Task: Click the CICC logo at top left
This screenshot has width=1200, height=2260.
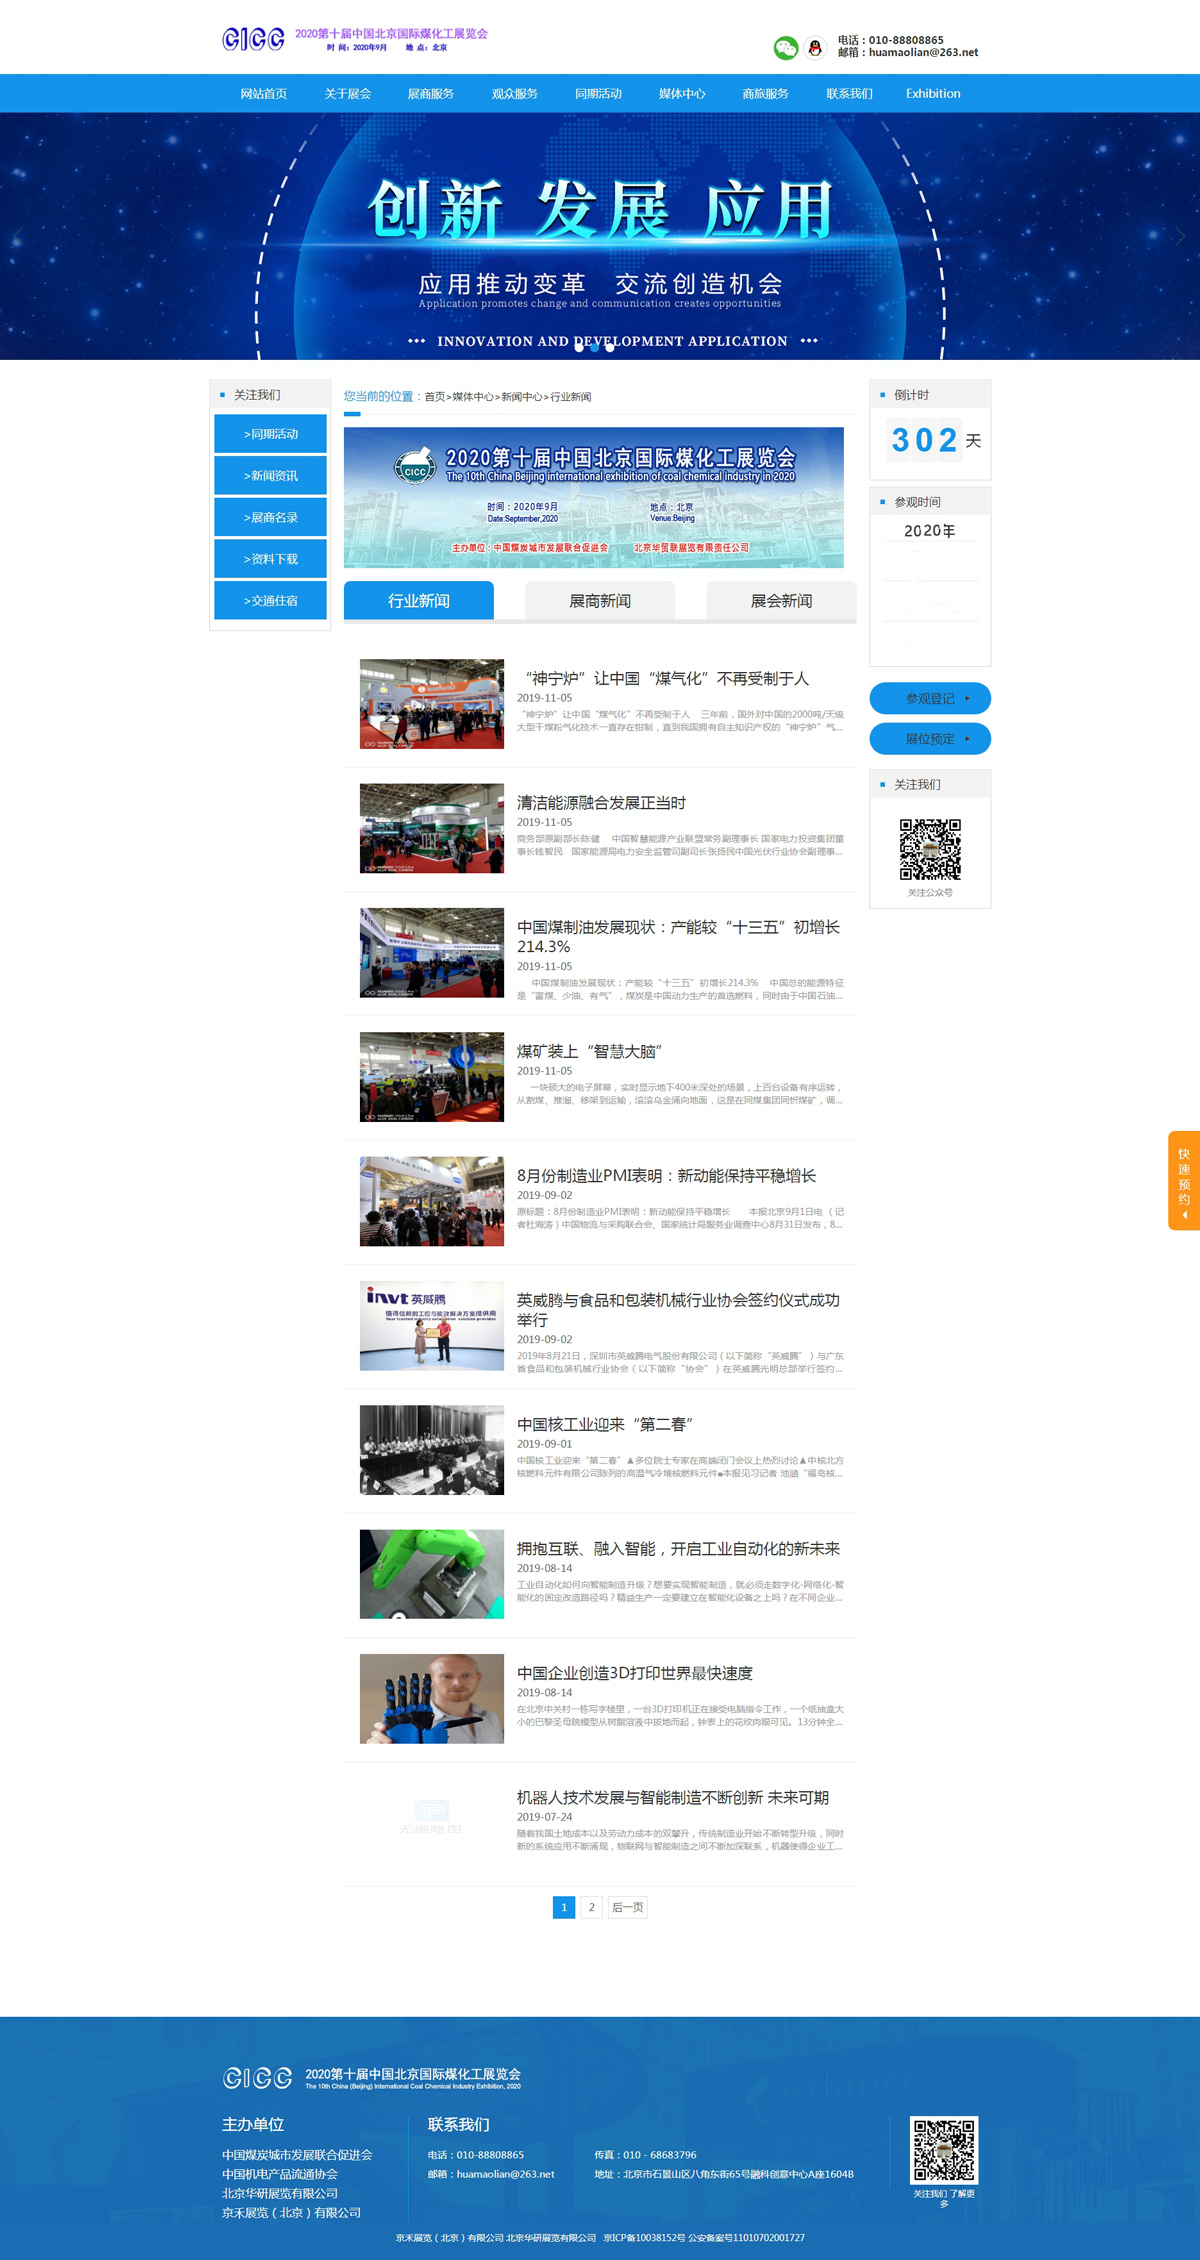Action: point(254,39)
